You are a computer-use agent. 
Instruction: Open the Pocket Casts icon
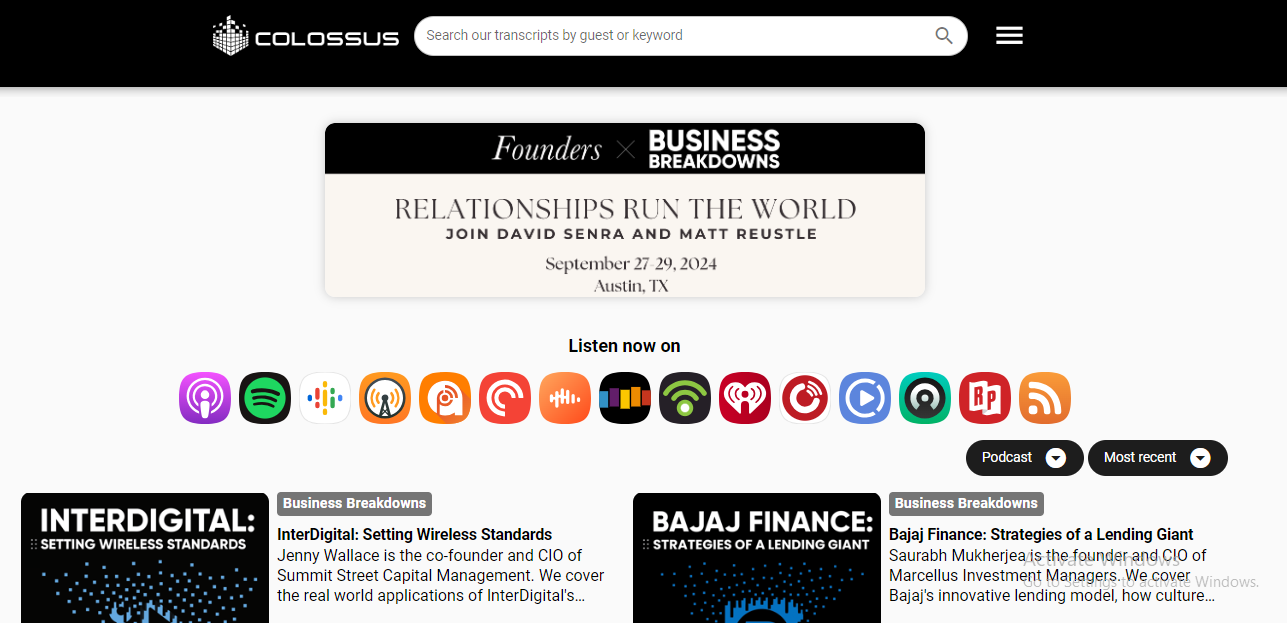point(505,398)
